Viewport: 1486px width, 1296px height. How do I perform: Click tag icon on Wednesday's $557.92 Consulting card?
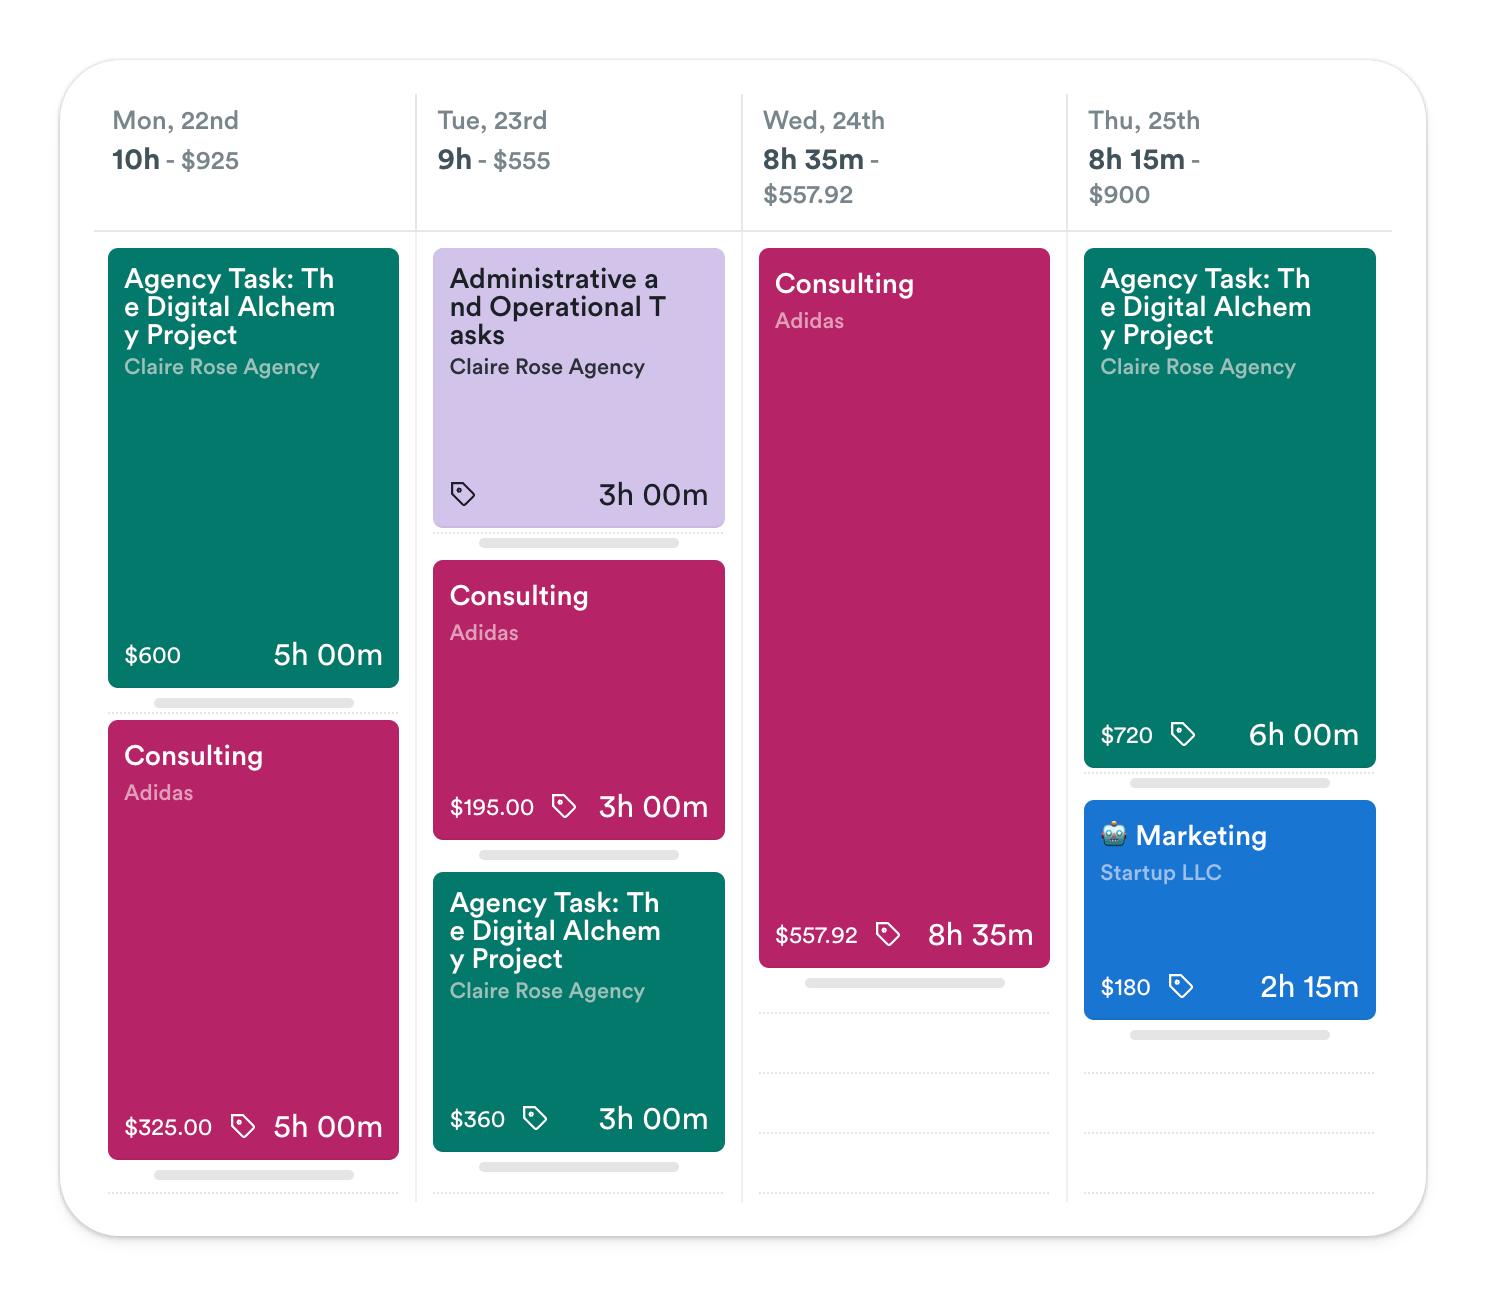[888, 934]
